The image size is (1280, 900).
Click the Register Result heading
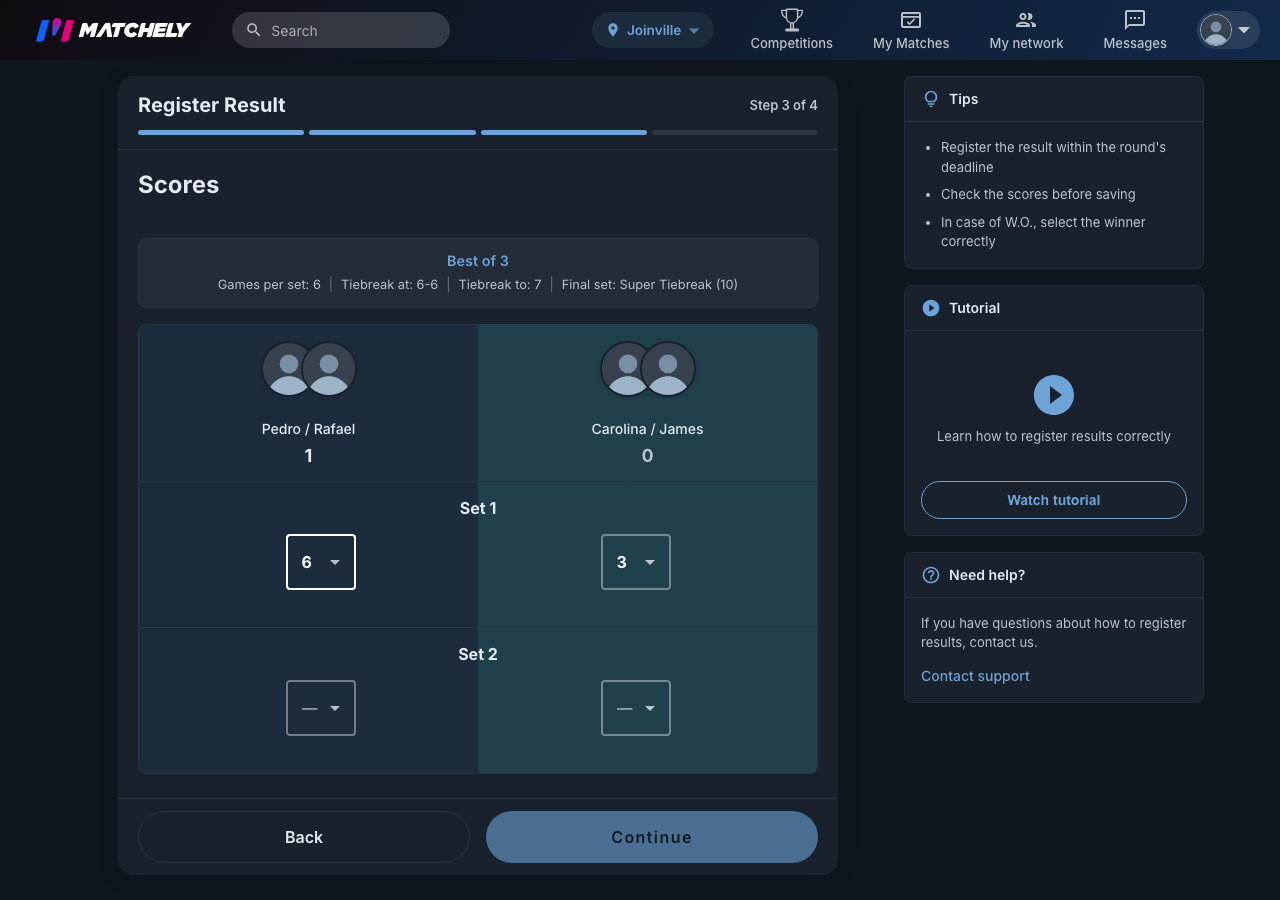212,105
